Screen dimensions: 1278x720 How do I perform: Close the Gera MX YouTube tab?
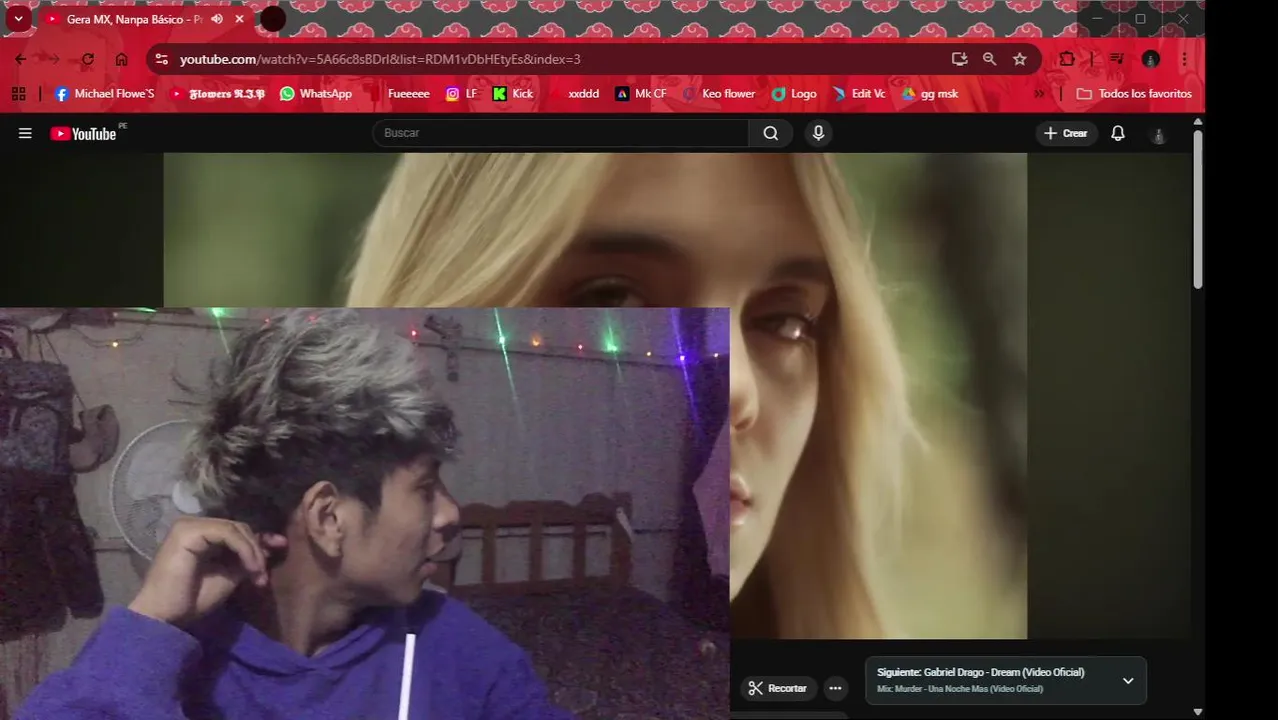point(240,19)
